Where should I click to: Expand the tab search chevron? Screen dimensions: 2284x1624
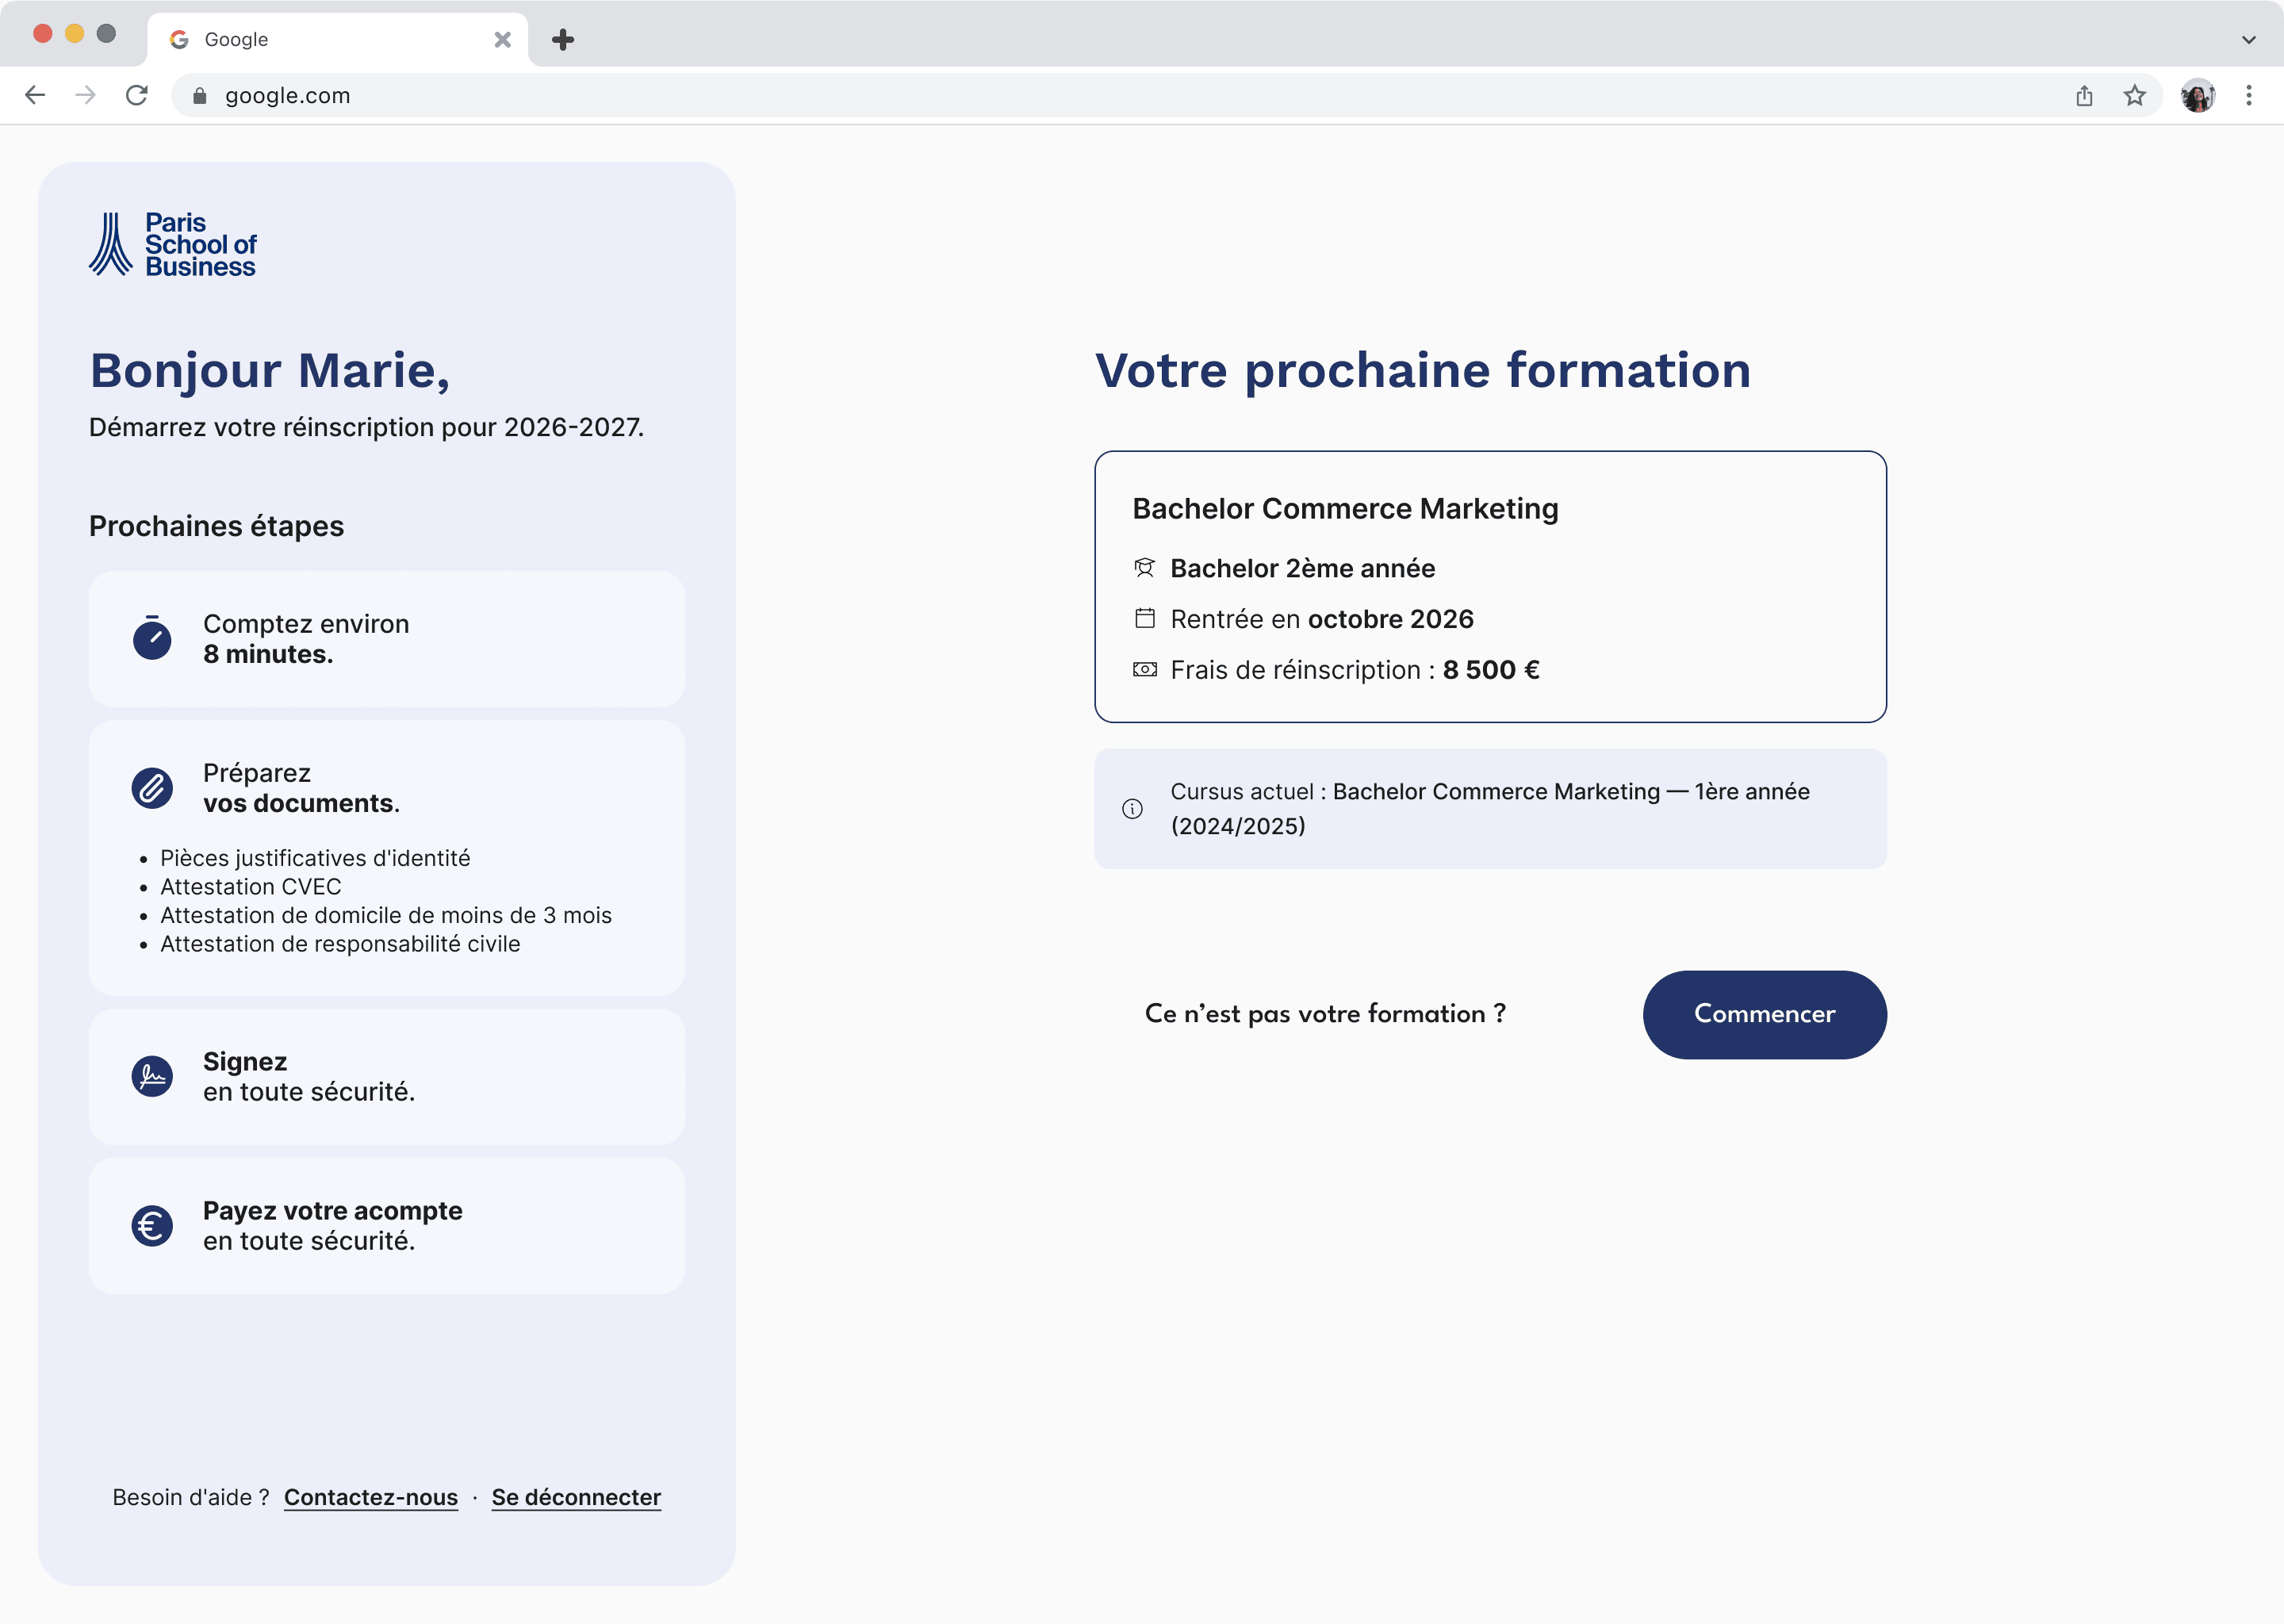2249,39
